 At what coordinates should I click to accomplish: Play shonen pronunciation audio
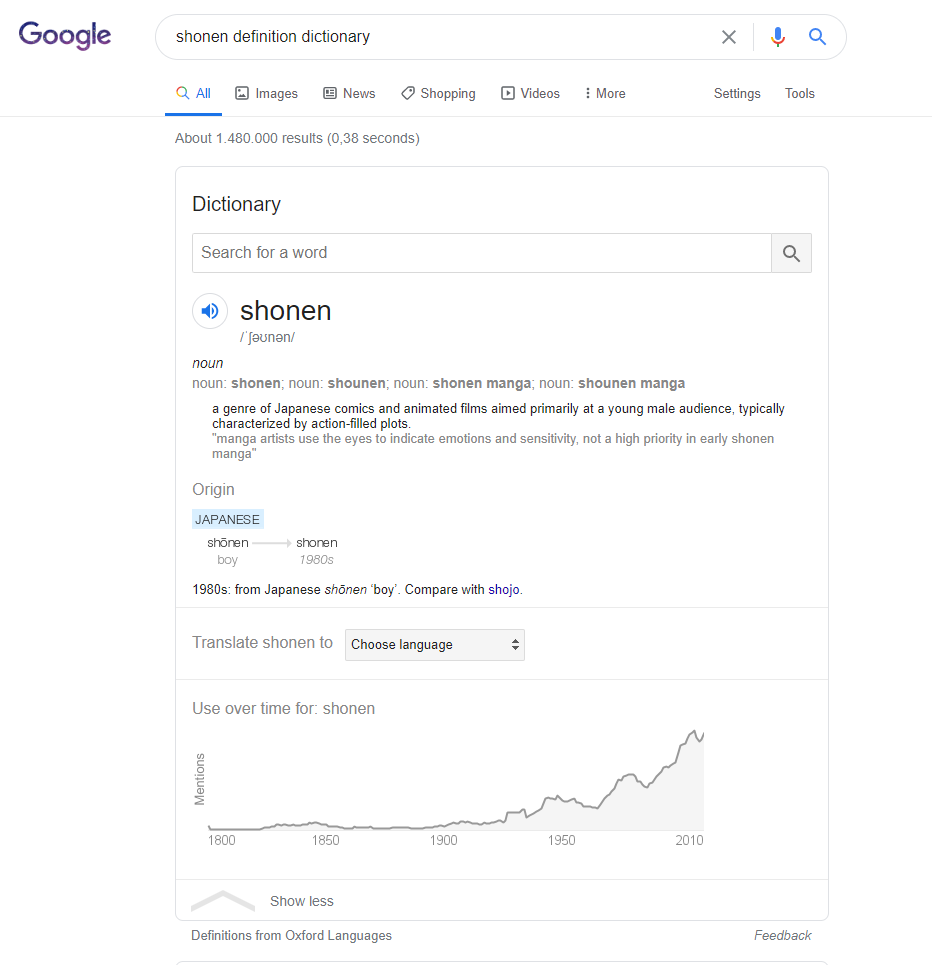(210, 311)
